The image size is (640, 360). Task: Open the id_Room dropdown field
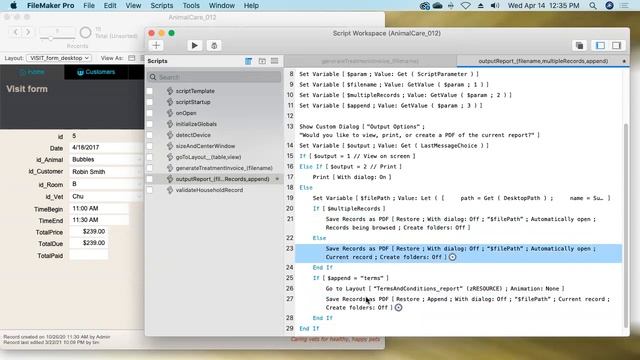pos(106,184)
